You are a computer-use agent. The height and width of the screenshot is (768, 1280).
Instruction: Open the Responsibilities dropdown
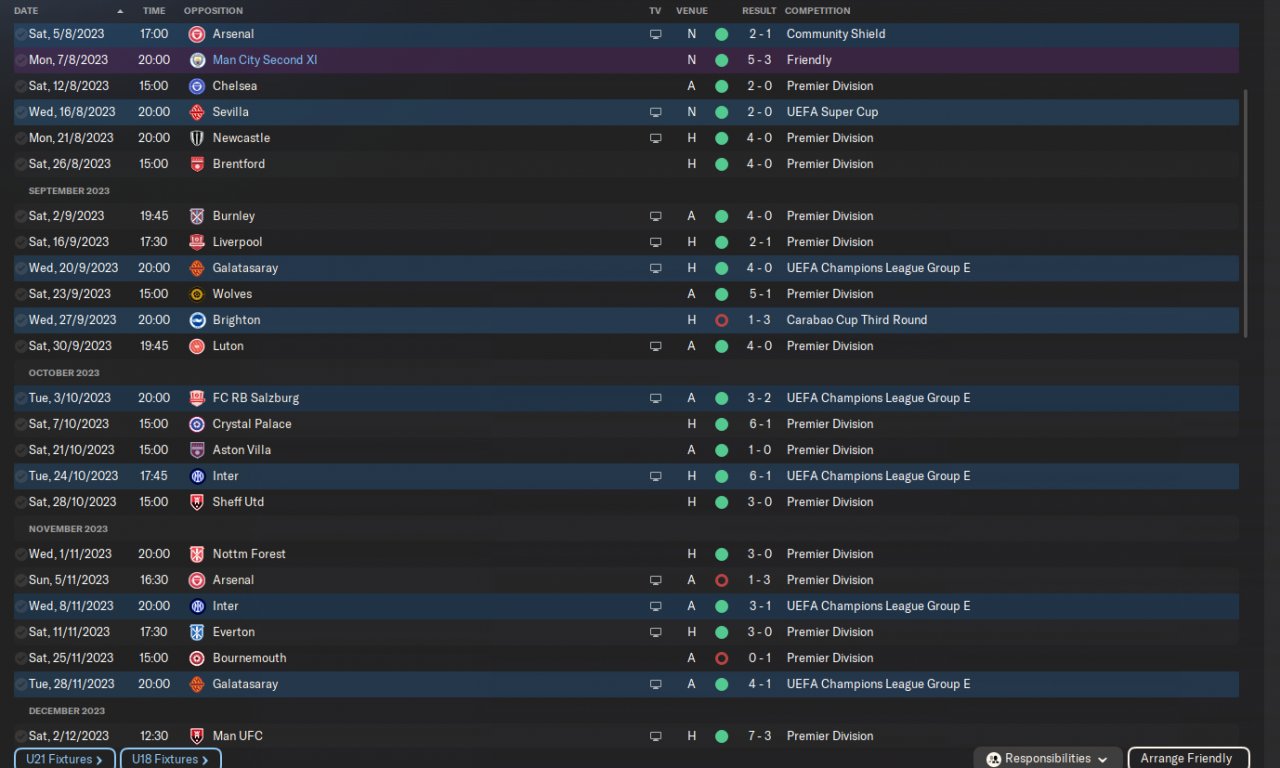click(x=1048, y=759)
